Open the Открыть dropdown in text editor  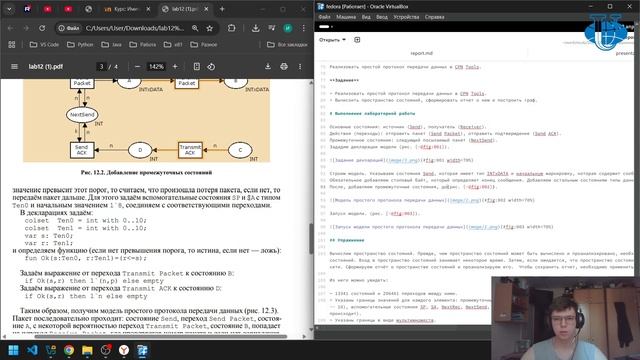[x=332, y=40]
